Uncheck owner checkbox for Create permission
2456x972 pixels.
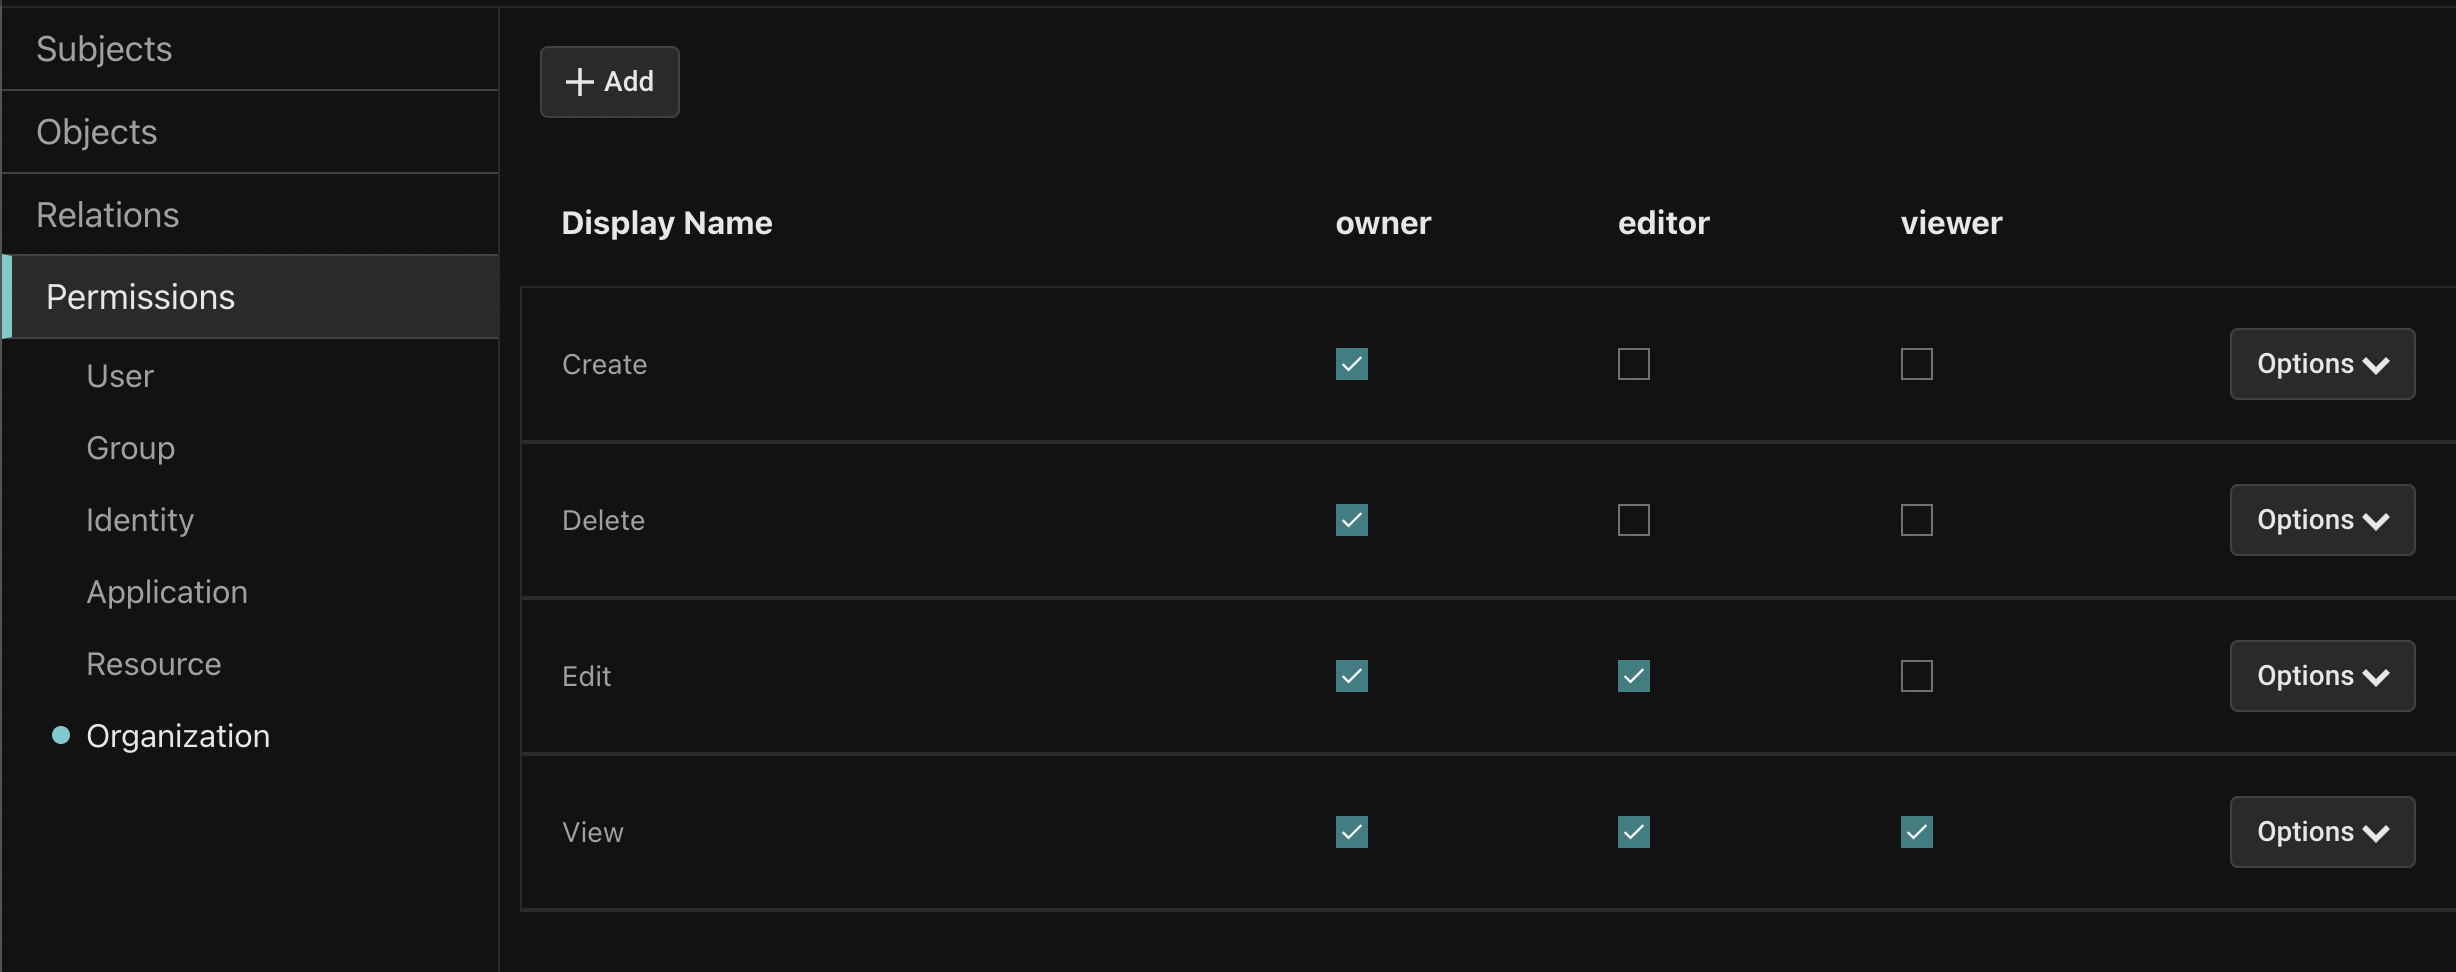pyautogui.click(x=1351, y=364)
